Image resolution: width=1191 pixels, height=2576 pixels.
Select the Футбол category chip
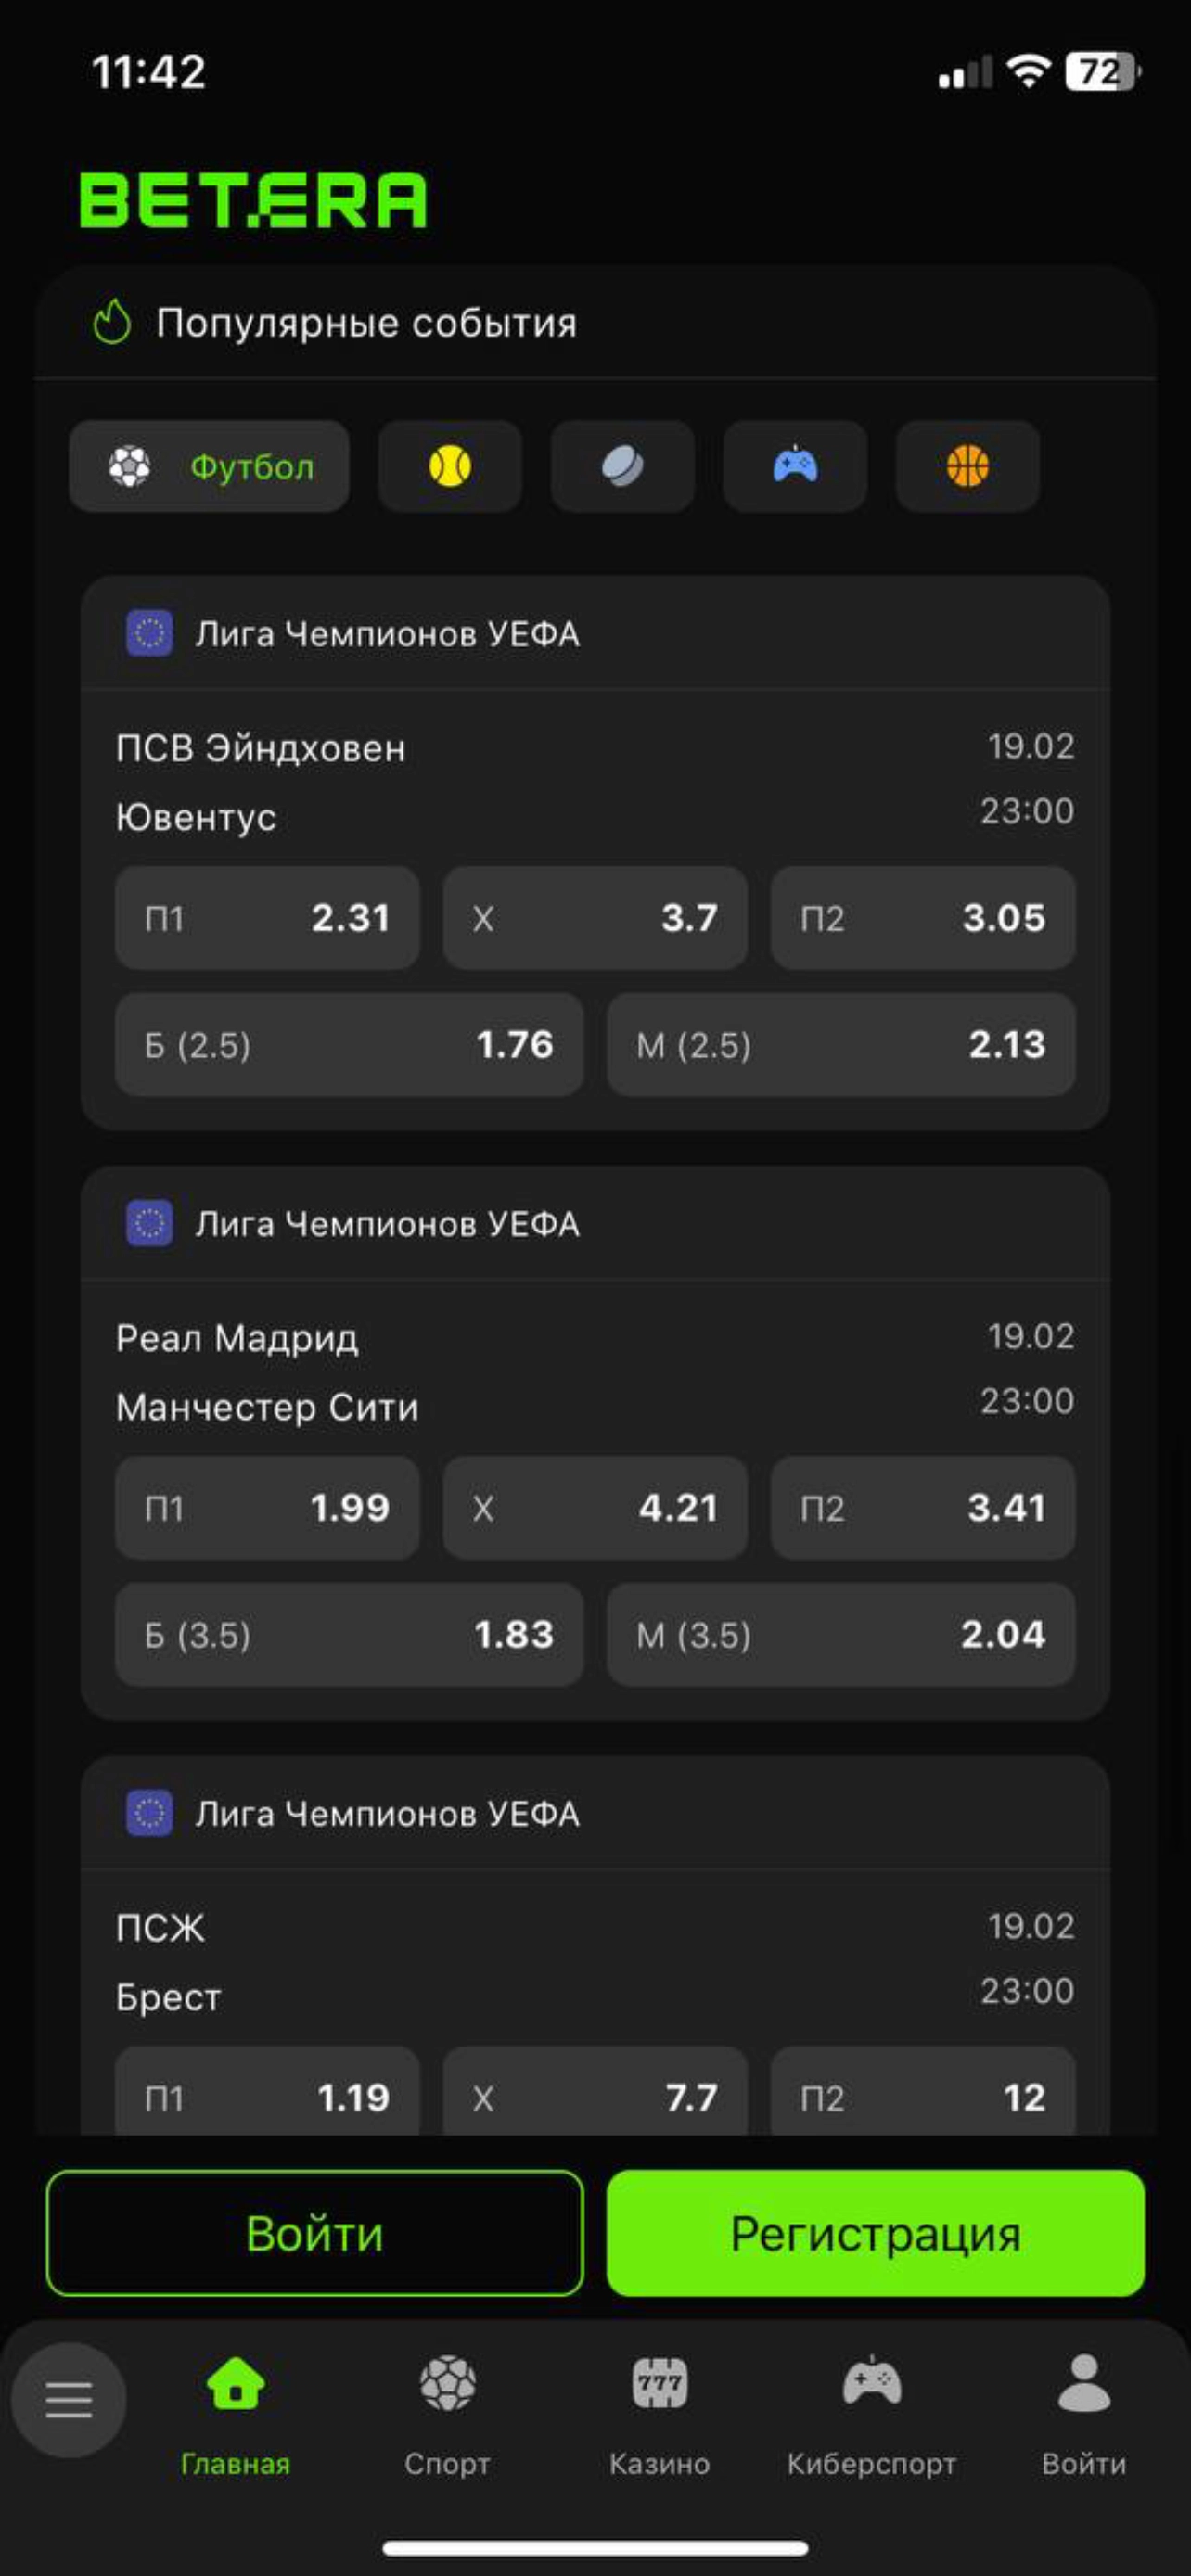point(209,466)
